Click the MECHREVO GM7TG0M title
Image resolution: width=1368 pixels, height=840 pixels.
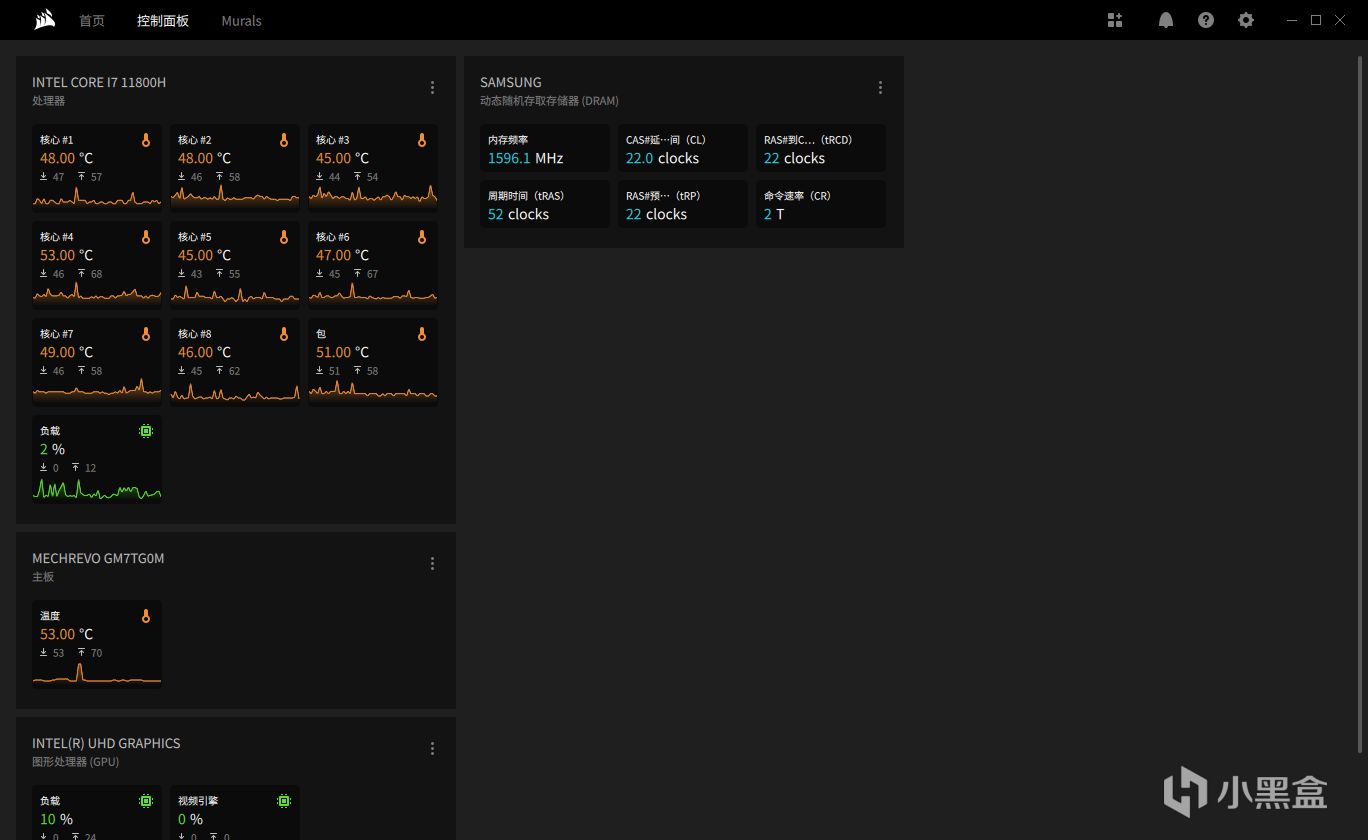click(98, 559)
